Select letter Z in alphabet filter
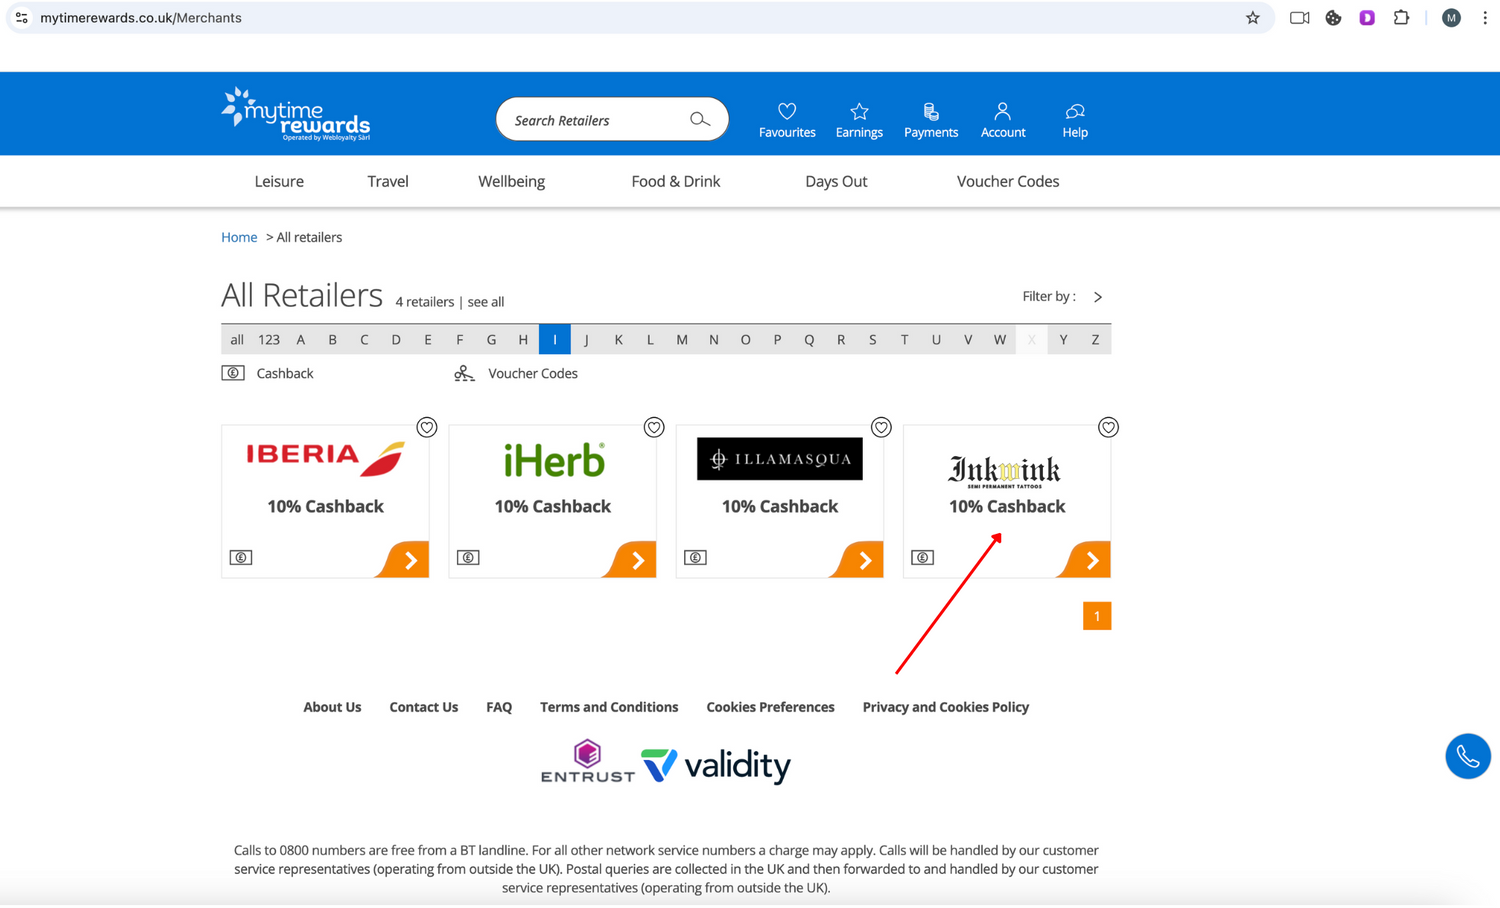Image resolution: width=1500 pixels, height=908 pixels. 1095,339
